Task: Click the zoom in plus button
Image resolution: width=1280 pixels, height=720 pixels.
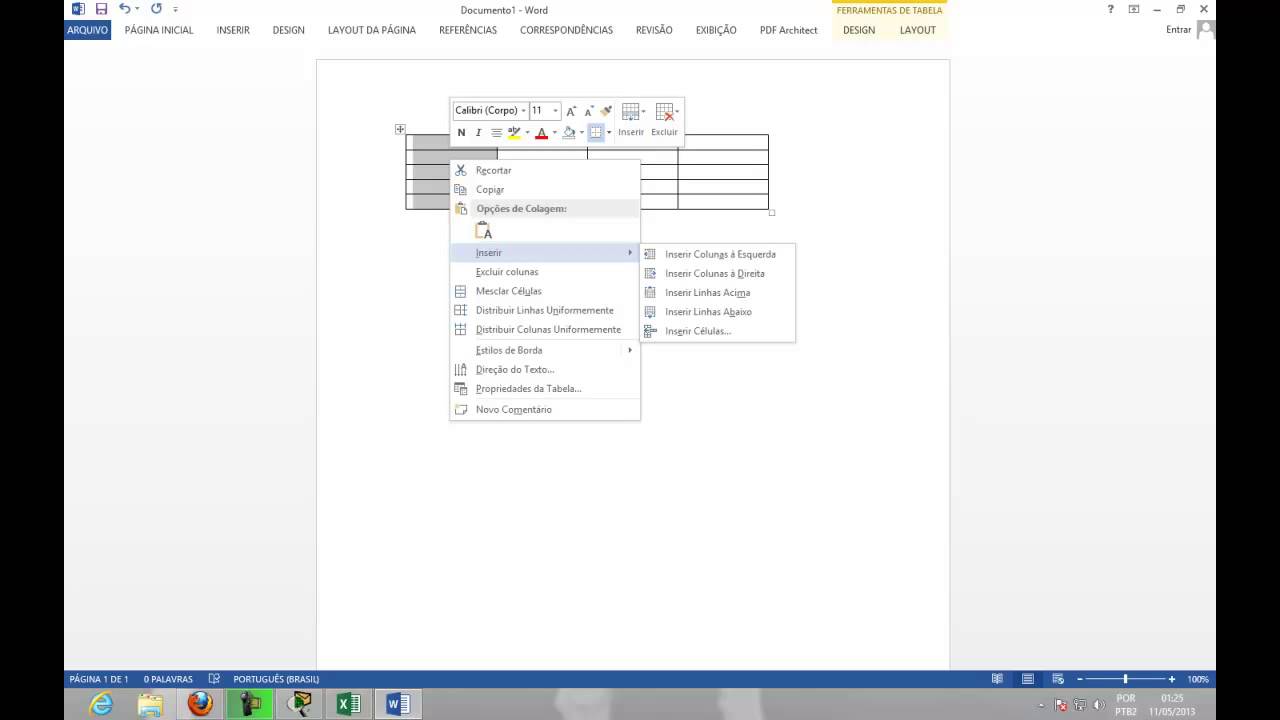Action: [1172, 679]
